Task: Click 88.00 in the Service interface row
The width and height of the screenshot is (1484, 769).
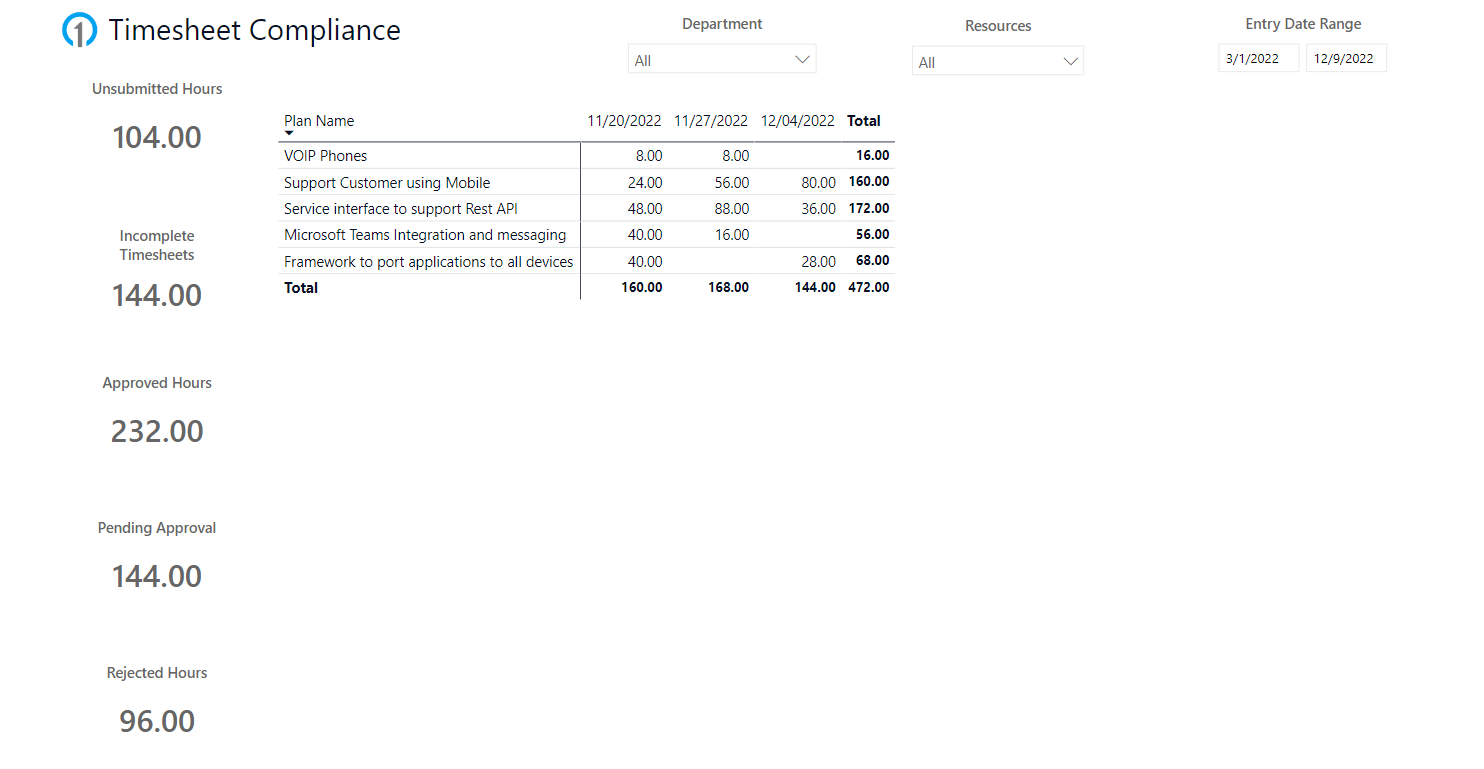Action: pyautogui.click(x=732, y=209)
